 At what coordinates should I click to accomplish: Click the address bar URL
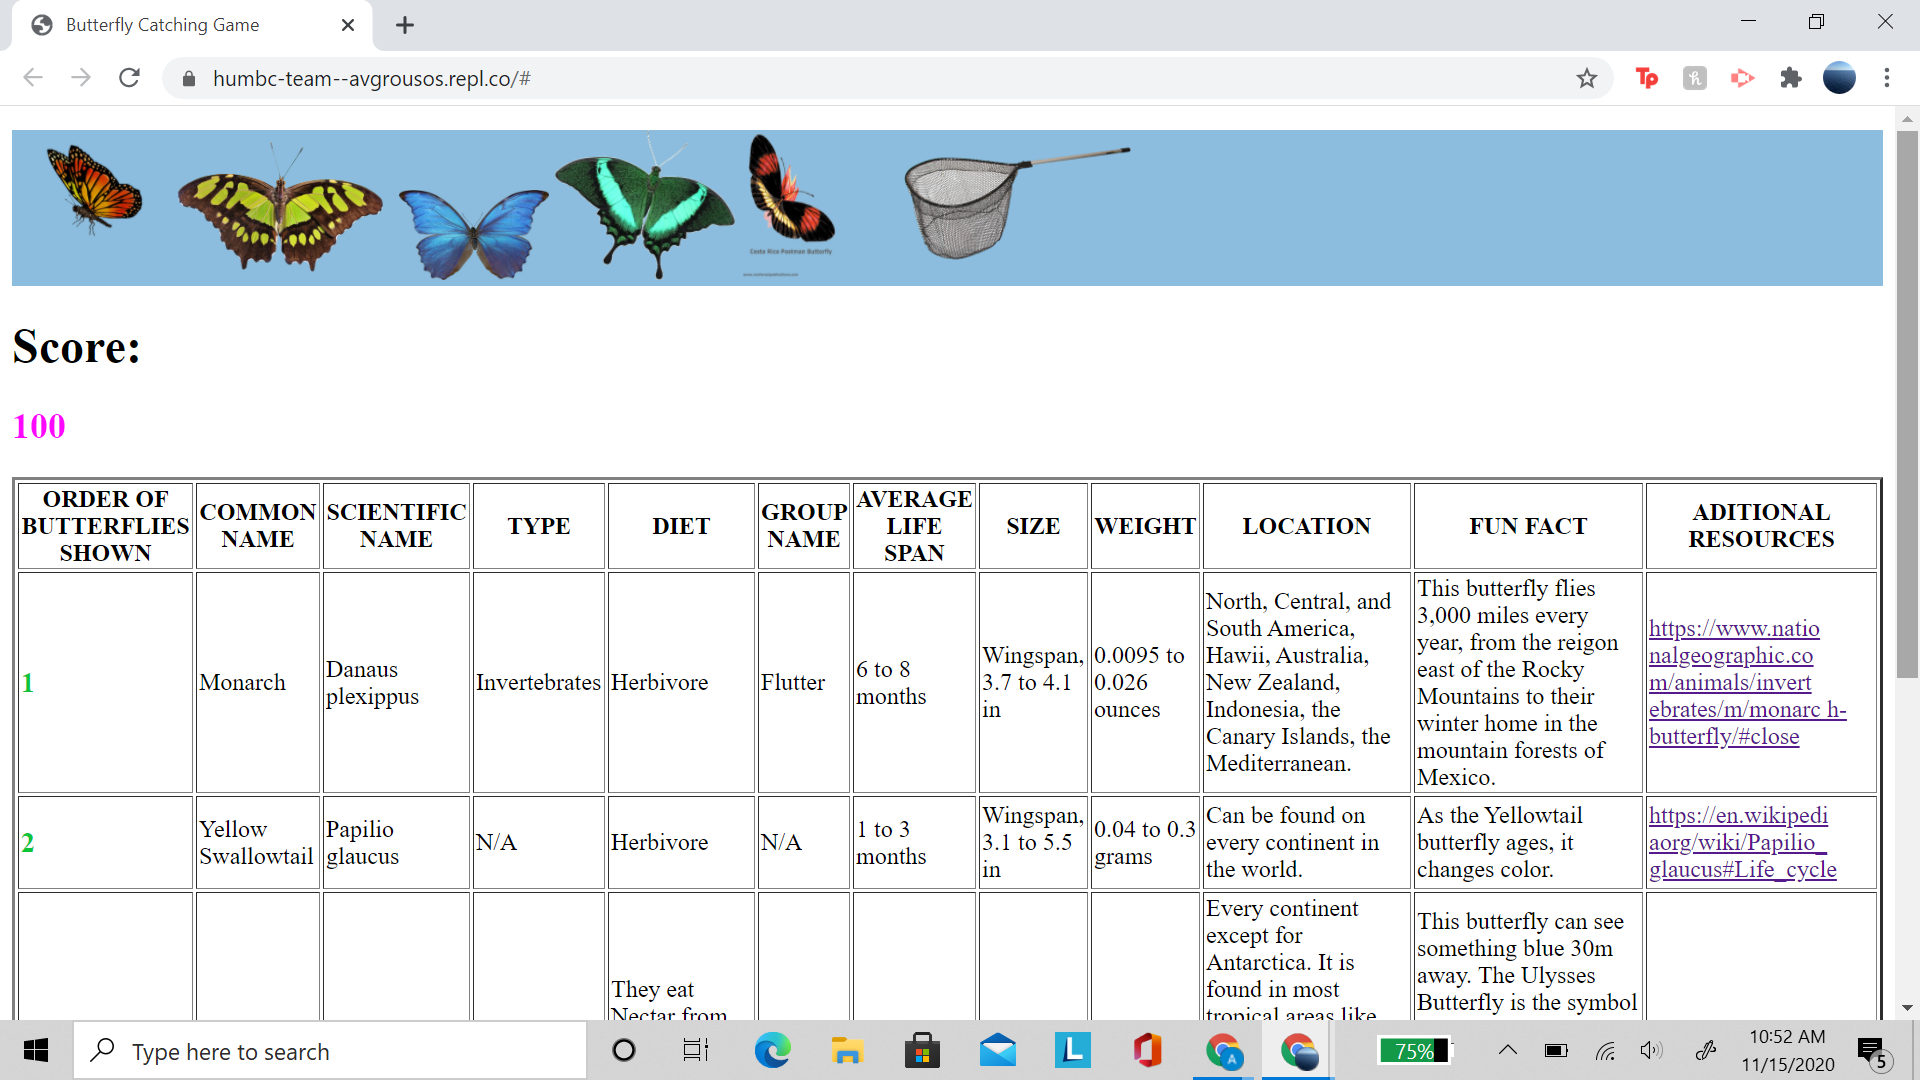(370, 79)
